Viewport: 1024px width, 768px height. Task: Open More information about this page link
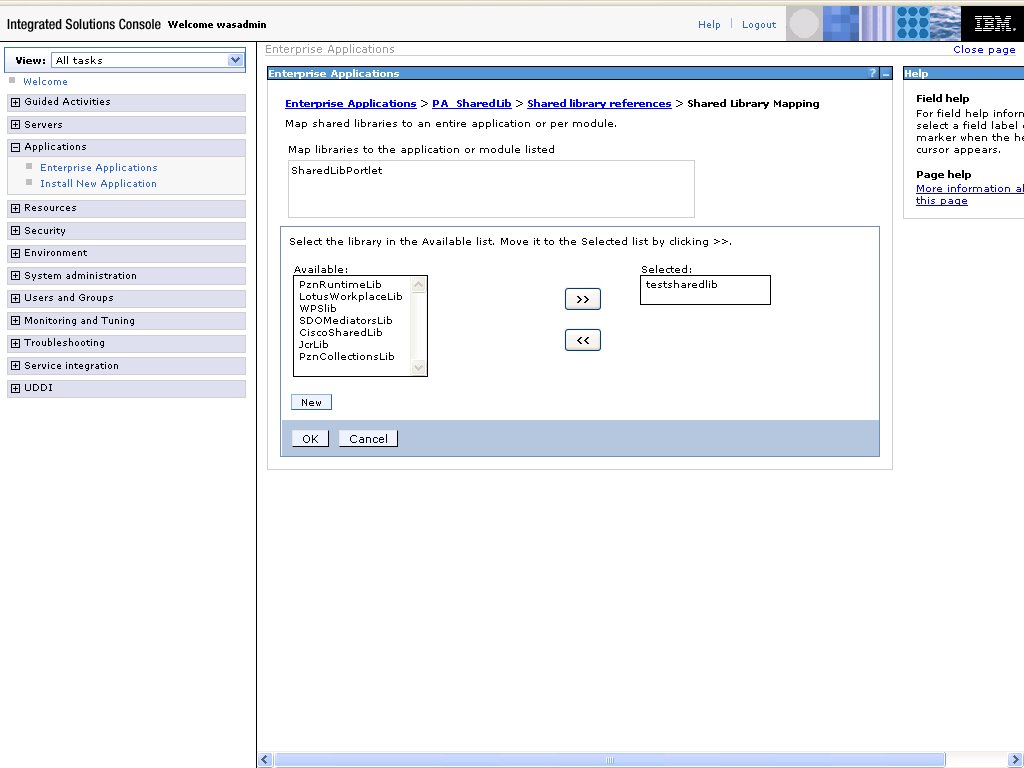(x=970, y=195)
